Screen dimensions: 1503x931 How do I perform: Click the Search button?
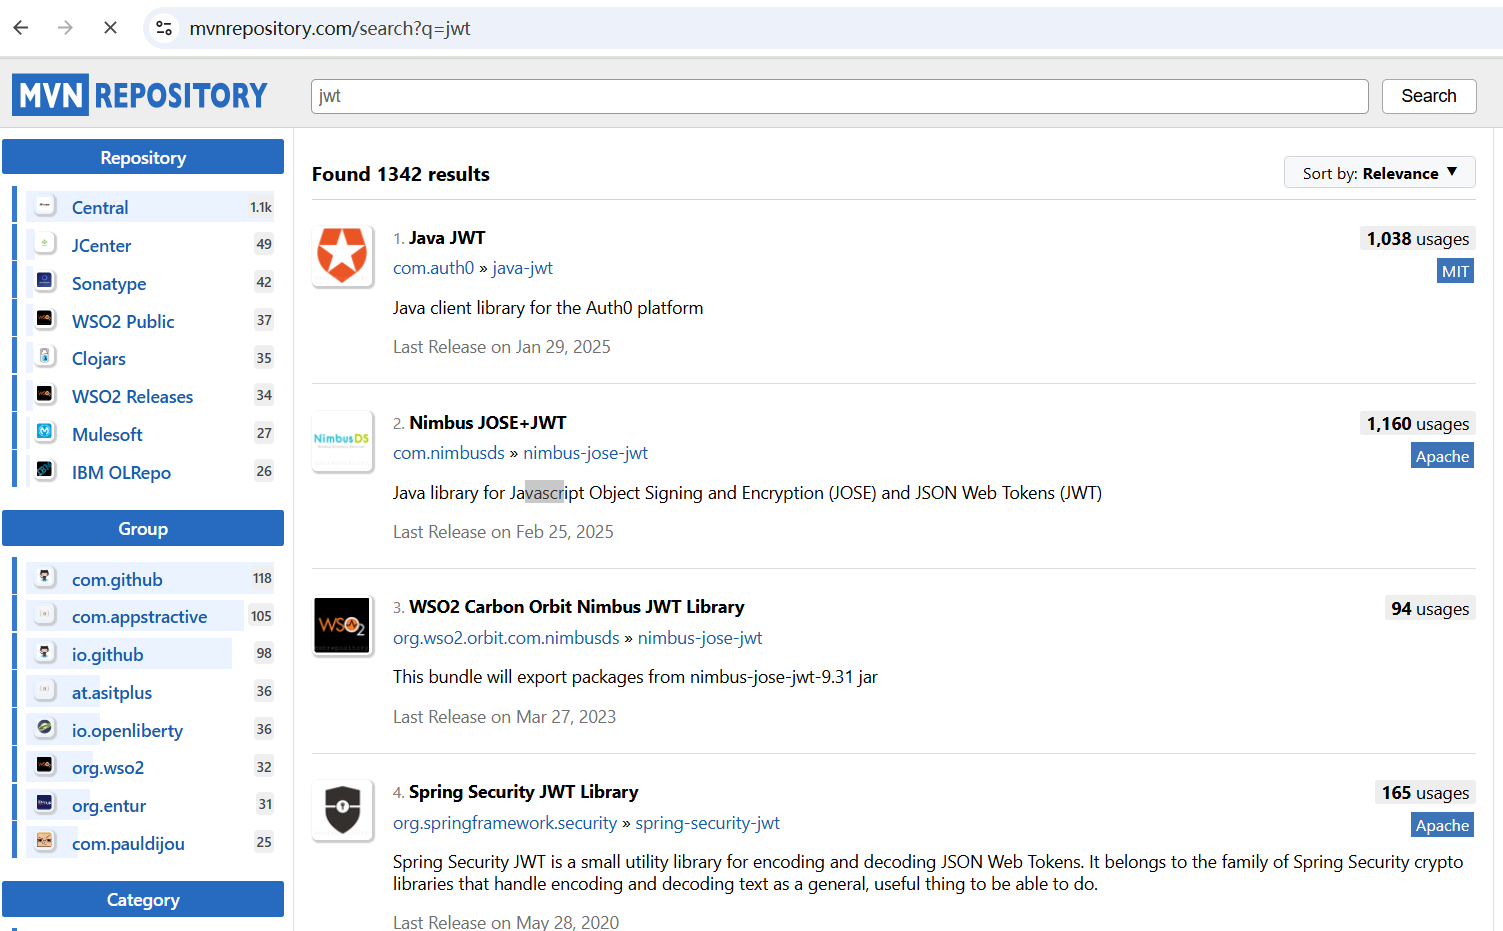tap(1429, 96)
